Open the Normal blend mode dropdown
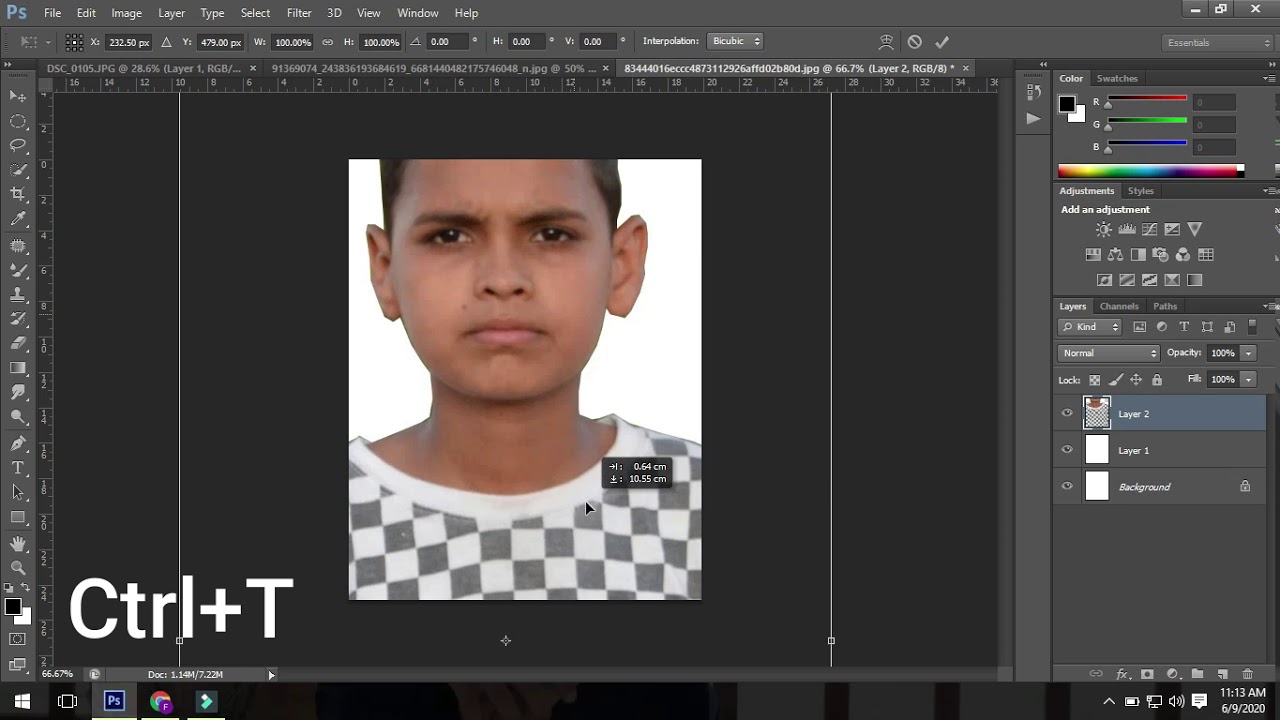Image resolution: width=1280 pixels, height=720 pixels. (1108, 353)
